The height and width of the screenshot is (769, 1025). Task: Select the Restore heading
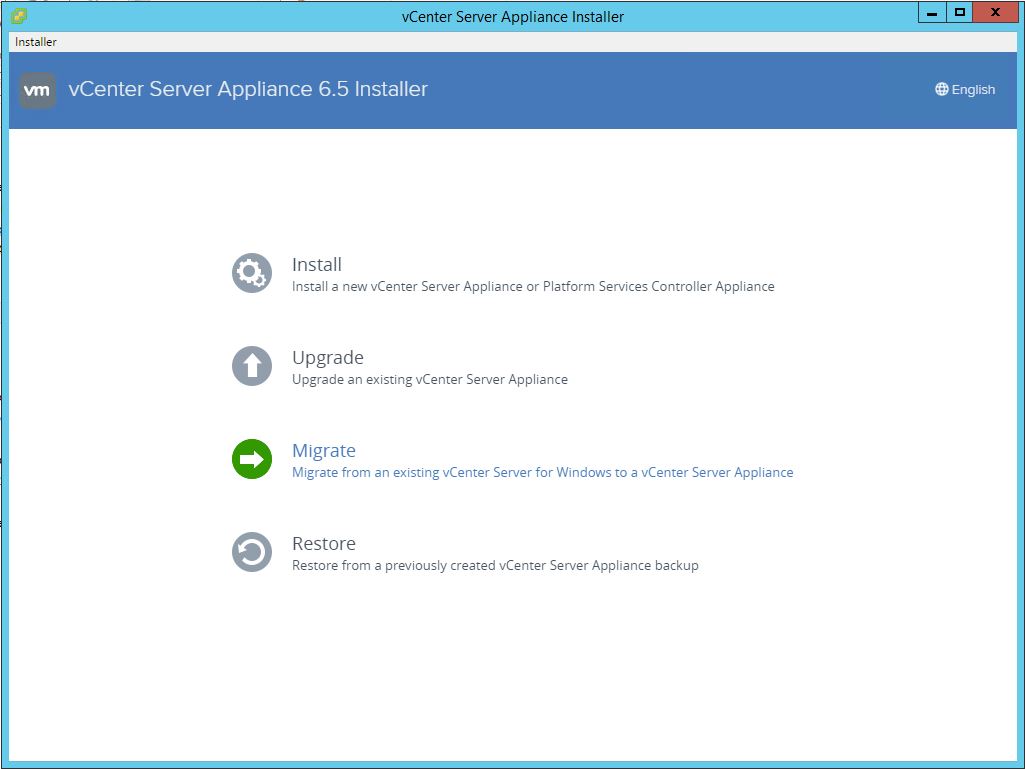[x=323, y=543]
